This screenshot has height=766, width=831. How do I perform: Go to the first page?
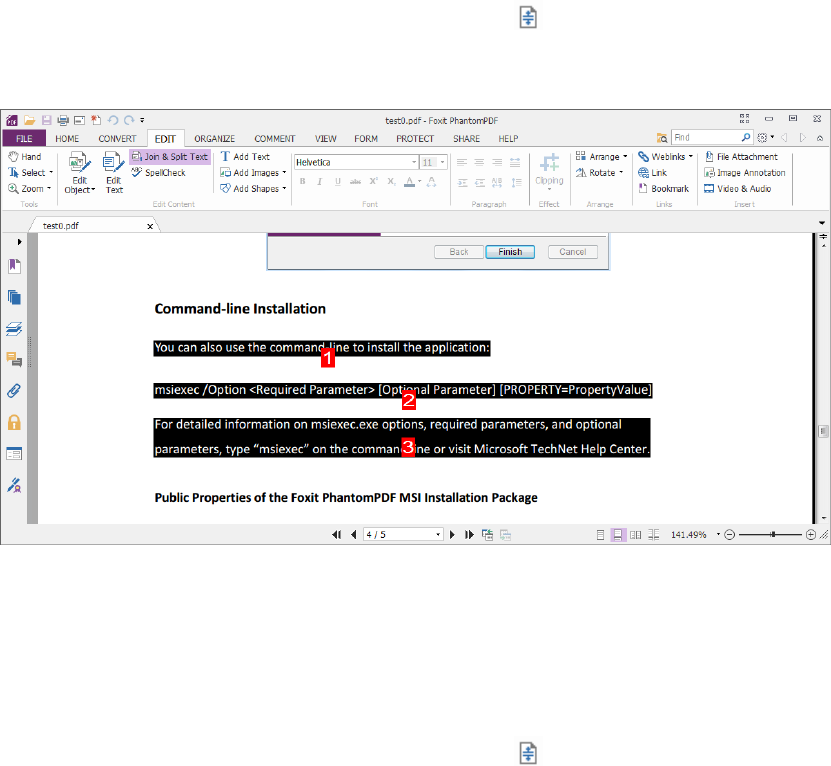click(x=336, y=535)
